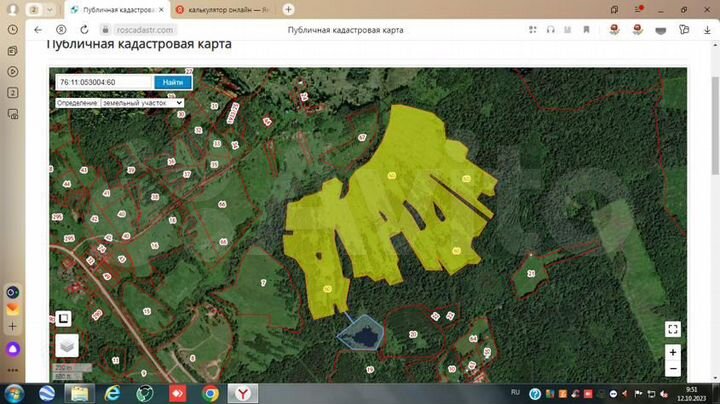
Task: Open Google Chrome from taskbar
Action: tap(210, 393)
